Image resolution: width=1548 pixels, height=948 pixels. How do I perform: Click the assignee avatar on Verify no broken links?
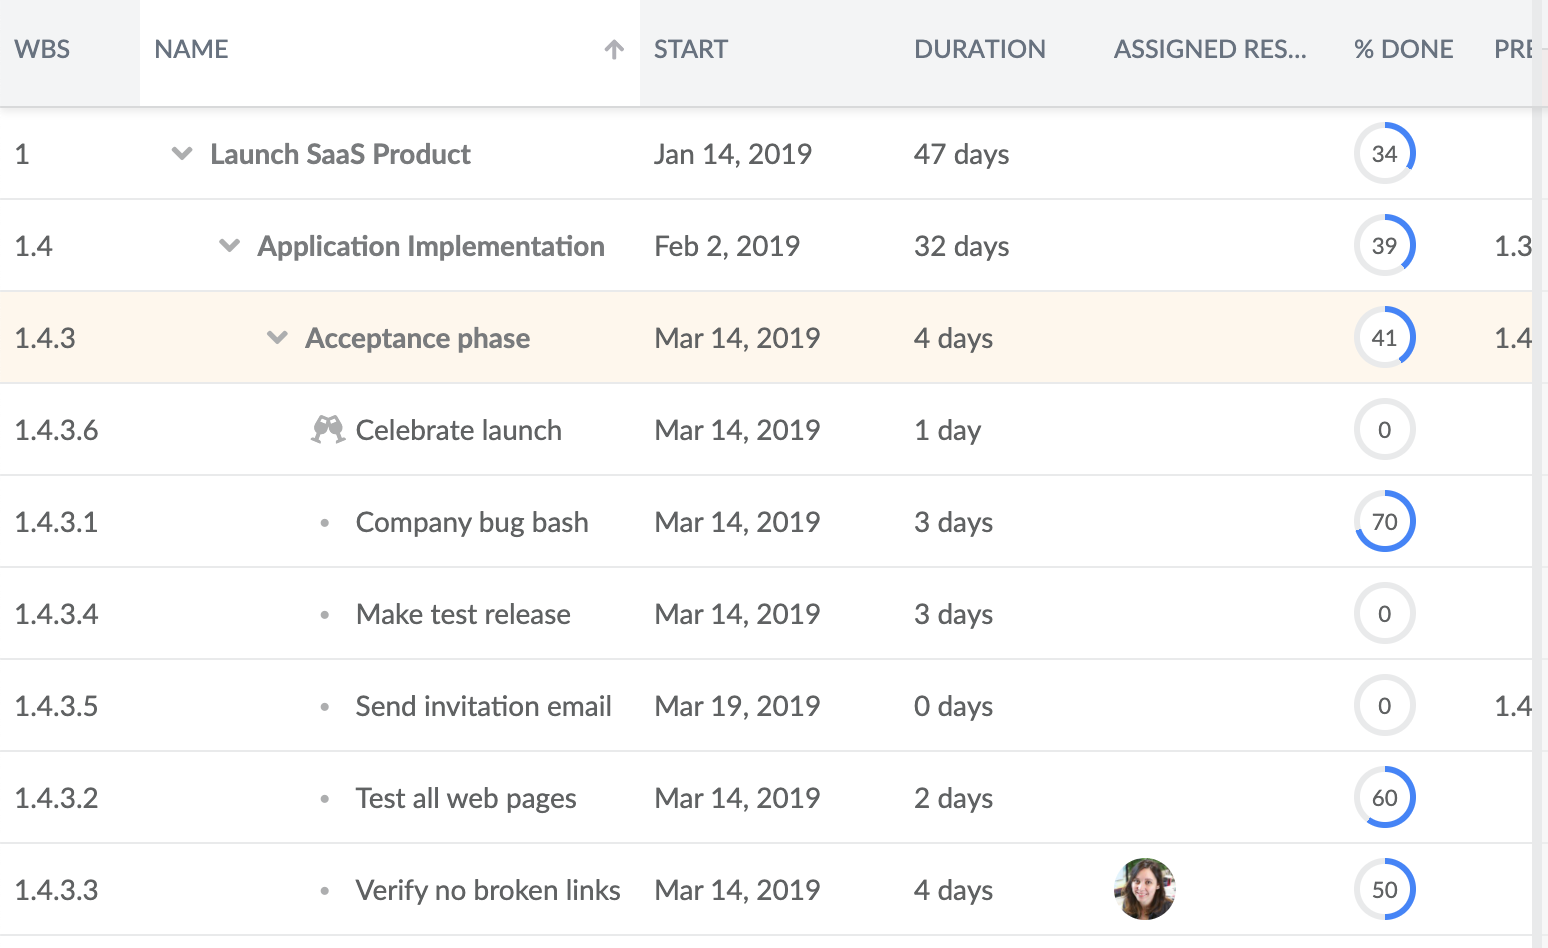[1143, 889]
